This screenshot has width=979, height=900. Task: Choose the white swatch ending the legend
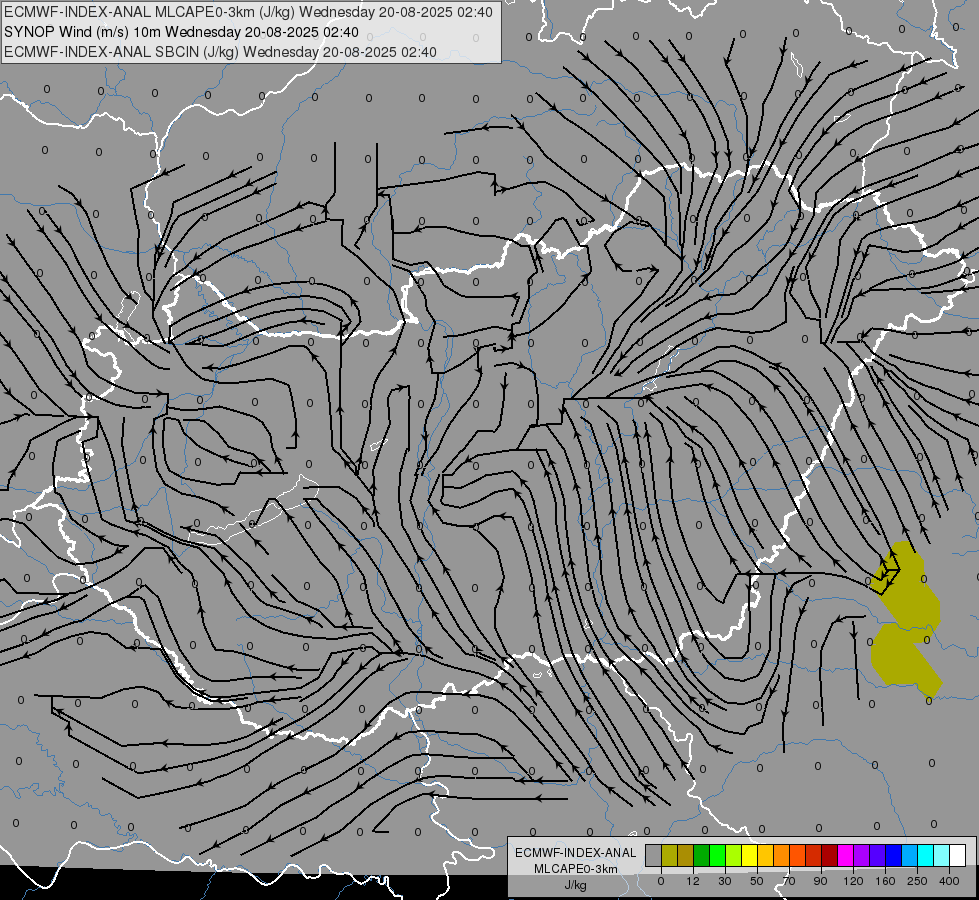point(958,855)
